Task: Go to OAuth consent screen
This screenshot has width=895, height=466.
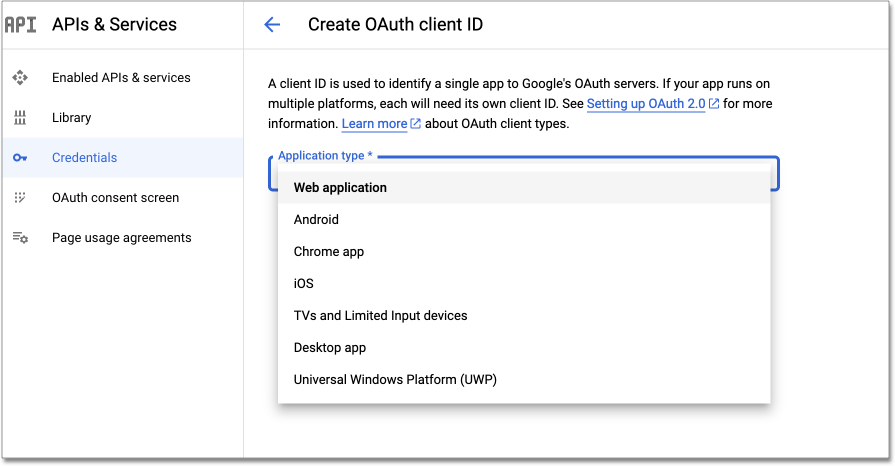Action: (115, 198)
